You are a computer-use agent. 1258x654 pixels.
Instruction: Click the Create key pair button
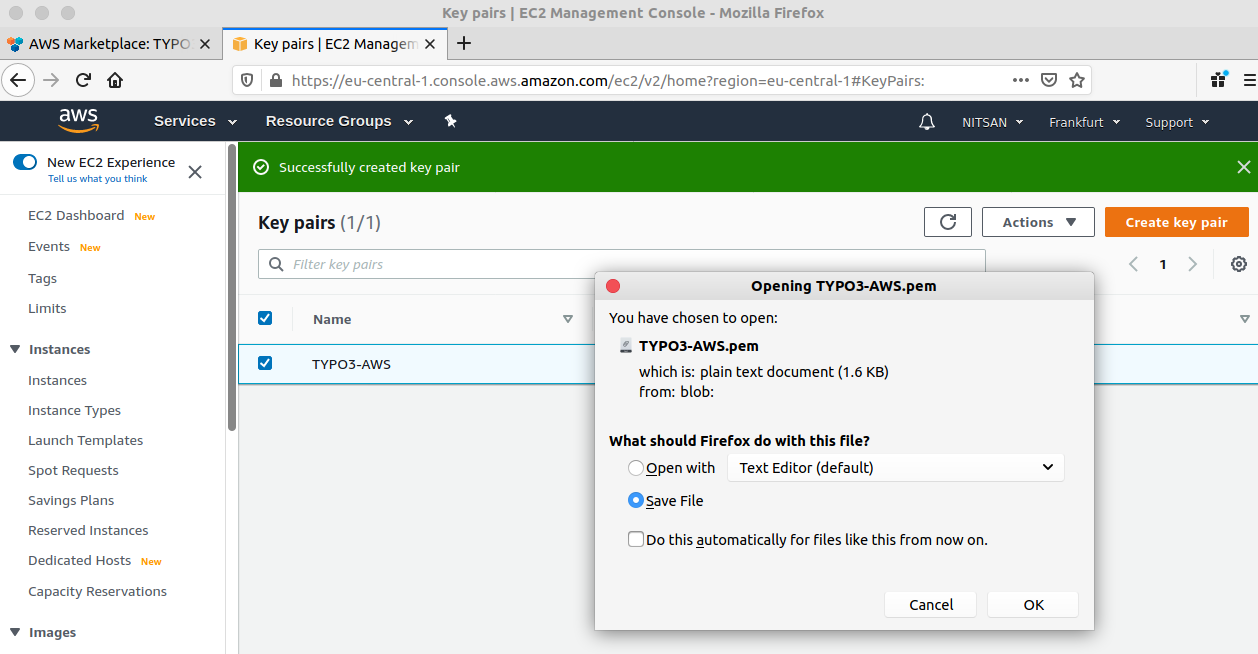coord(1177,222)
